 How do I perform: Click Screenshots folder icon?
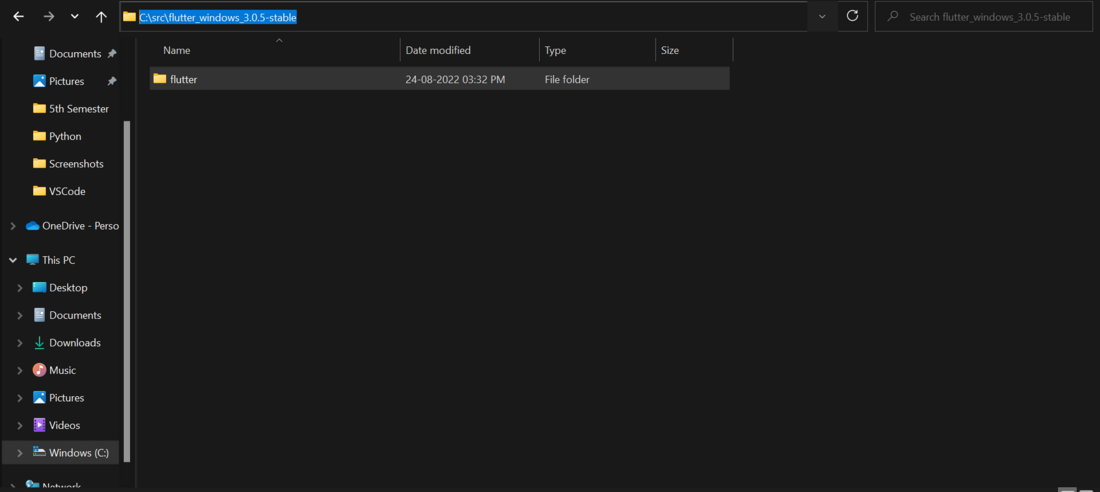click(39, 163)
